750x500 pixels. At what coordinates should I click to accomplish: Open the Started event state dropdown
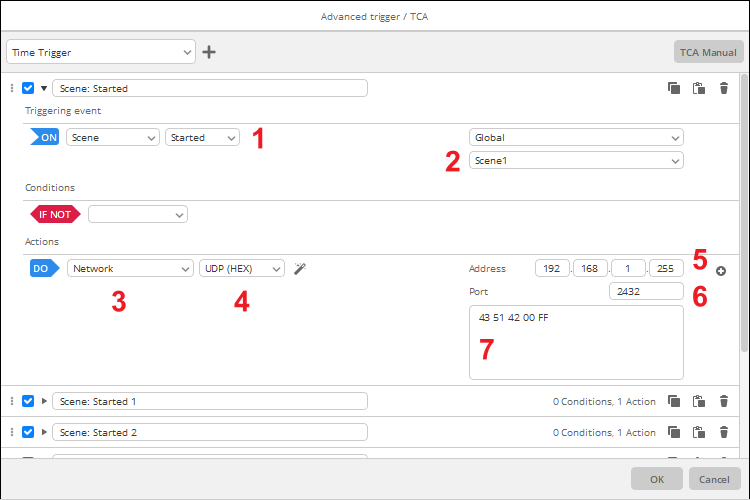tap(202, 137)
